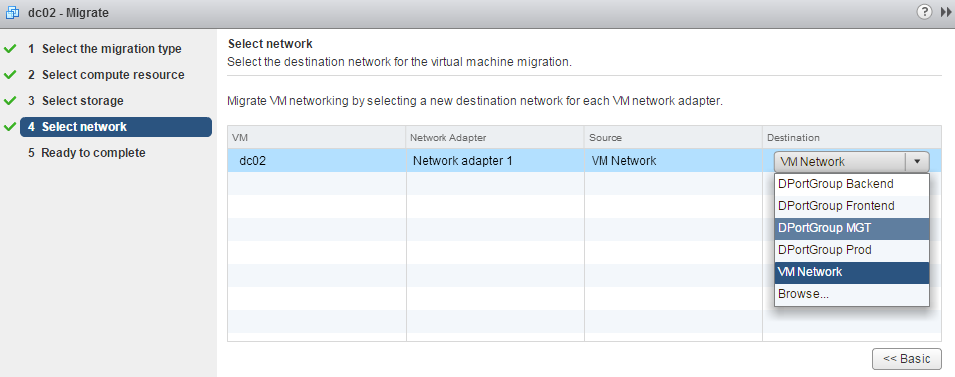This screenshot has width=955, height=377.
Task: Choose VM Network option in dropdown list
Action: 851,272
